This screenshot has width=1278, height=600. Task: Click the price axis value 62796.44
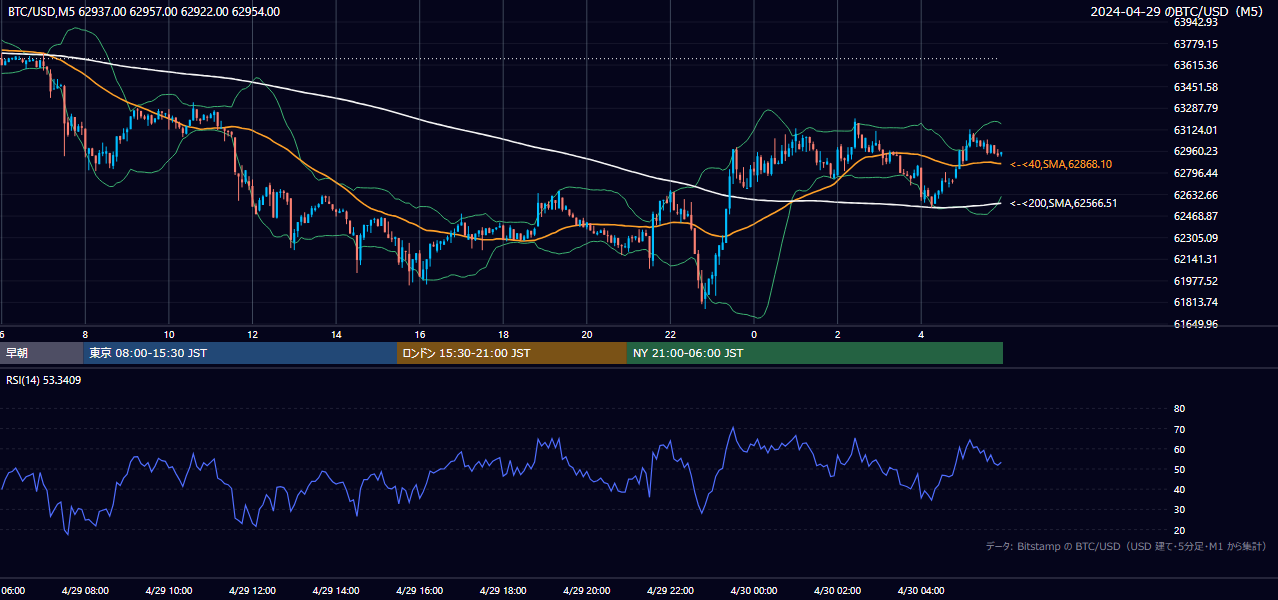[x=1195, y=173]
